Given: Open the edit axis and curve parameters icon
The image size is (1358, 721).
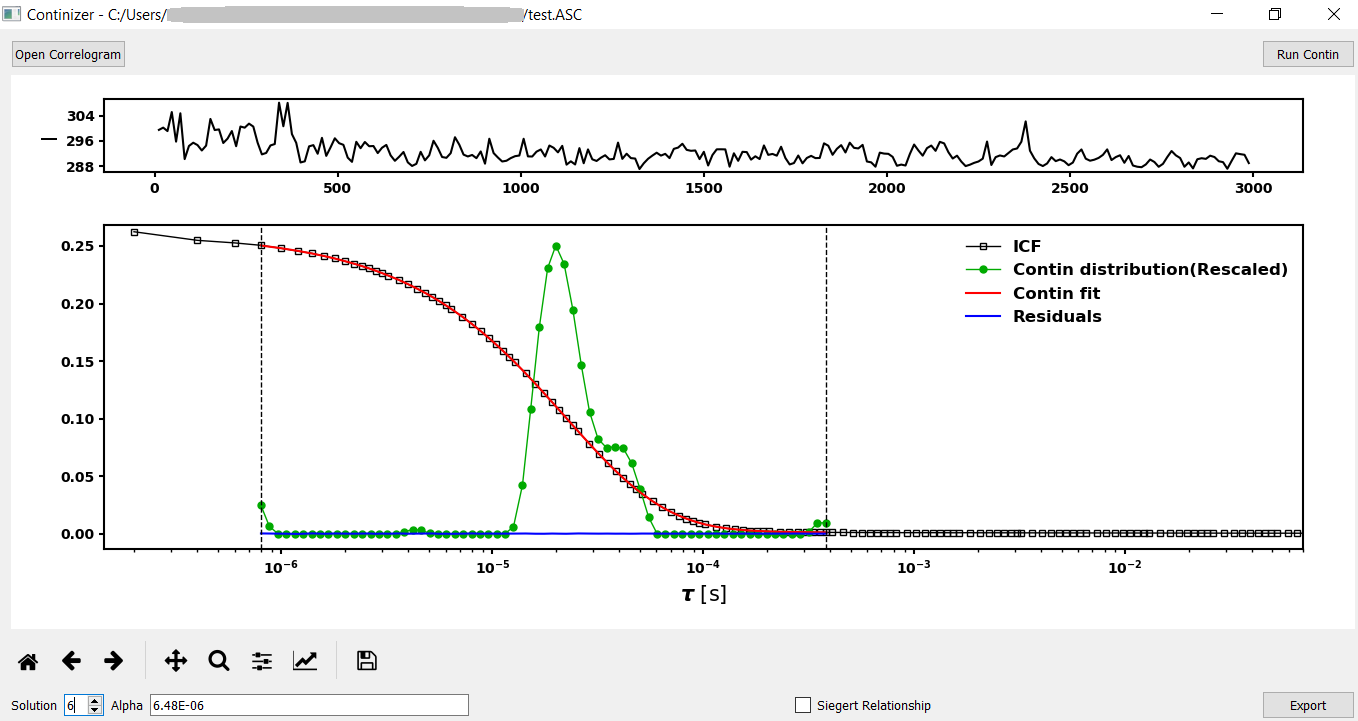Looking at the screenshot, I should tap(305, 661).
